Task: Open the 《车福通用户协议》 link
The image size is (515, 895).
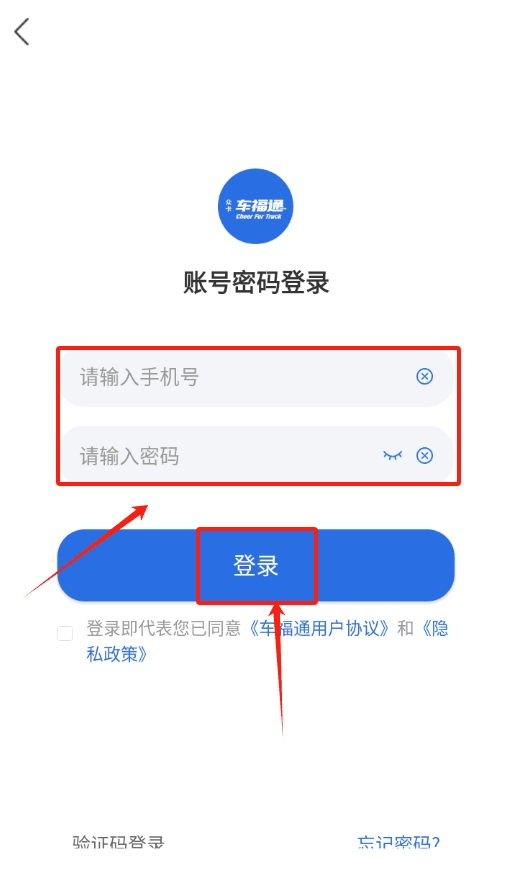Action: point(319,629)
